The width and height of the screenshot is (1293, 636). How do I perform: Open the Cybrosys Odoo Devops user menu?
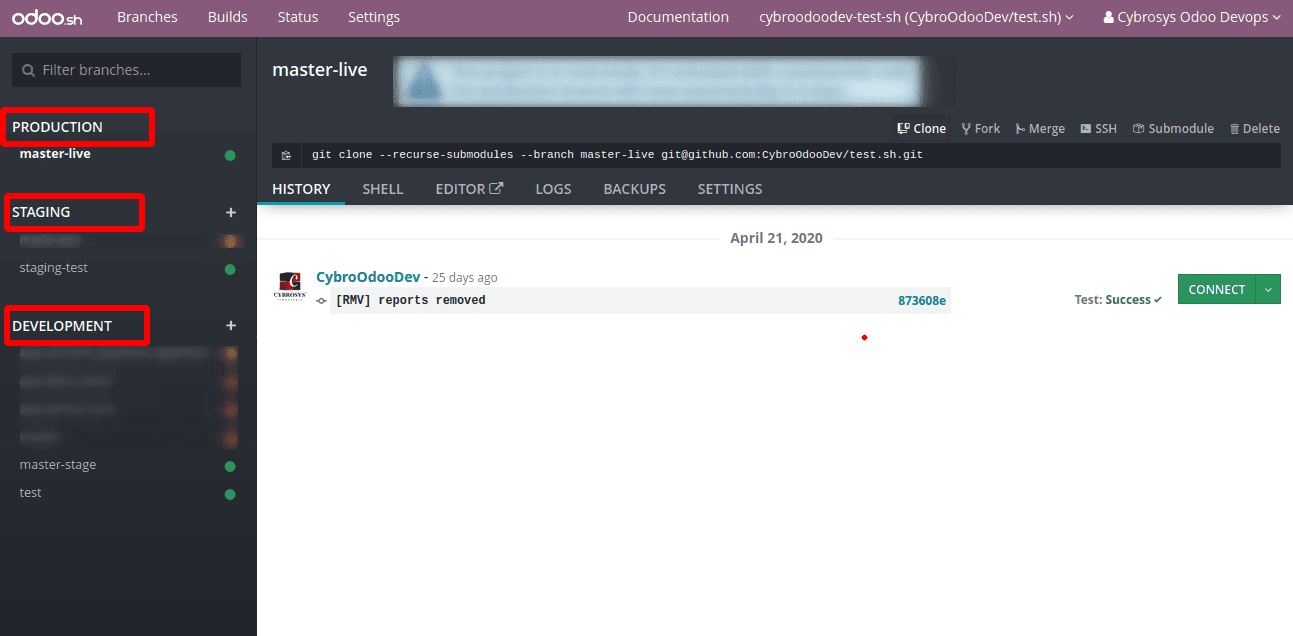(1191, 17)
